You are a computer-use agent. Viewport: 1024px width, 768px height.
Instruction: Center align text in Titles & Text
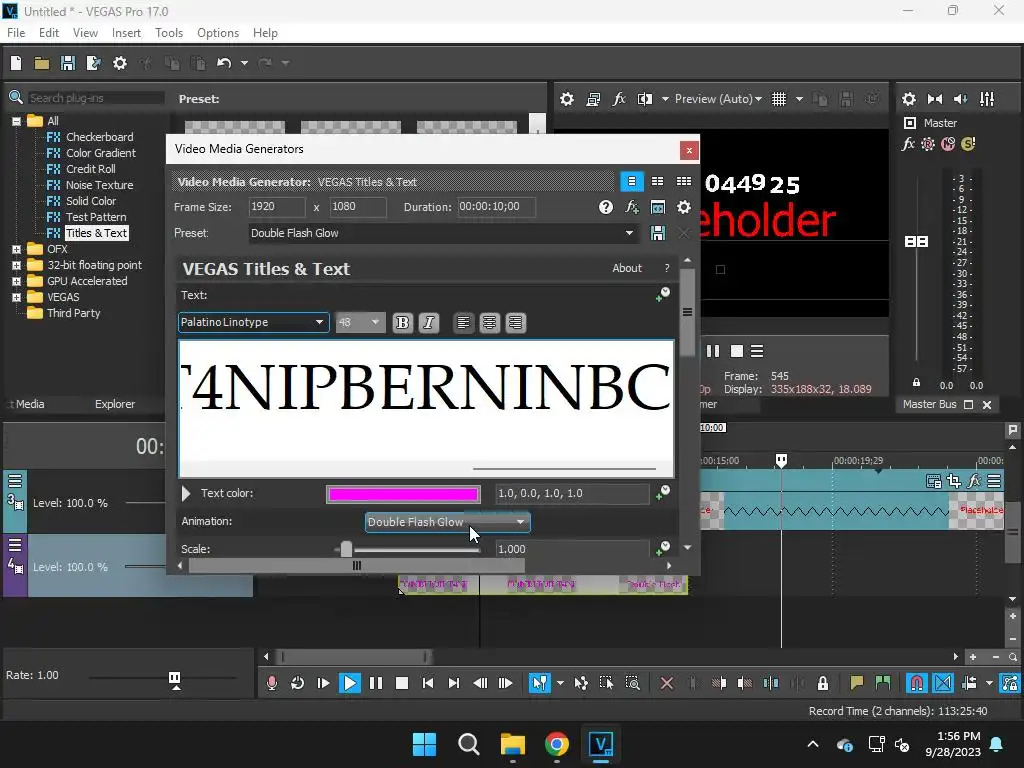(x=489, y=323)
